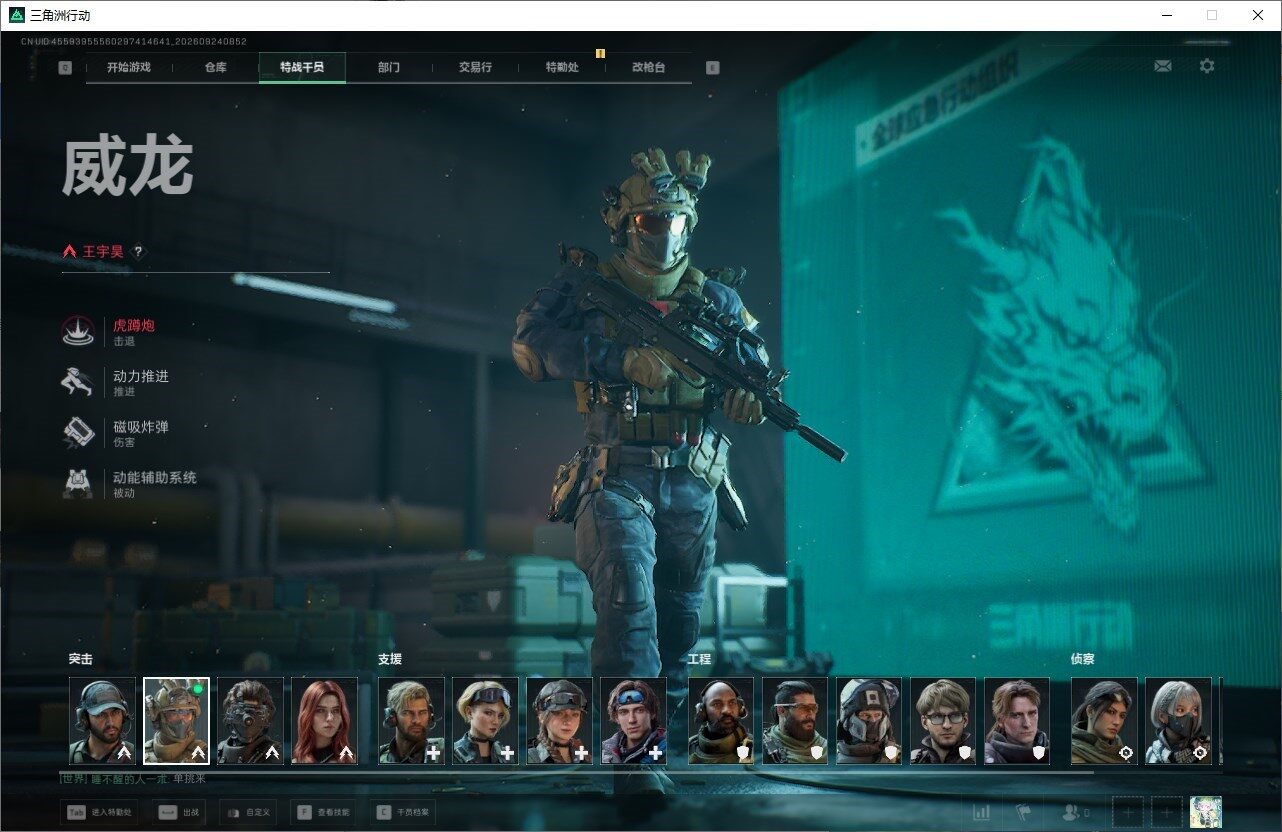Select the blond bearded 支援 operator with headset
The width and height of the screenshot is (1282, 832).
tap(411, 721)
